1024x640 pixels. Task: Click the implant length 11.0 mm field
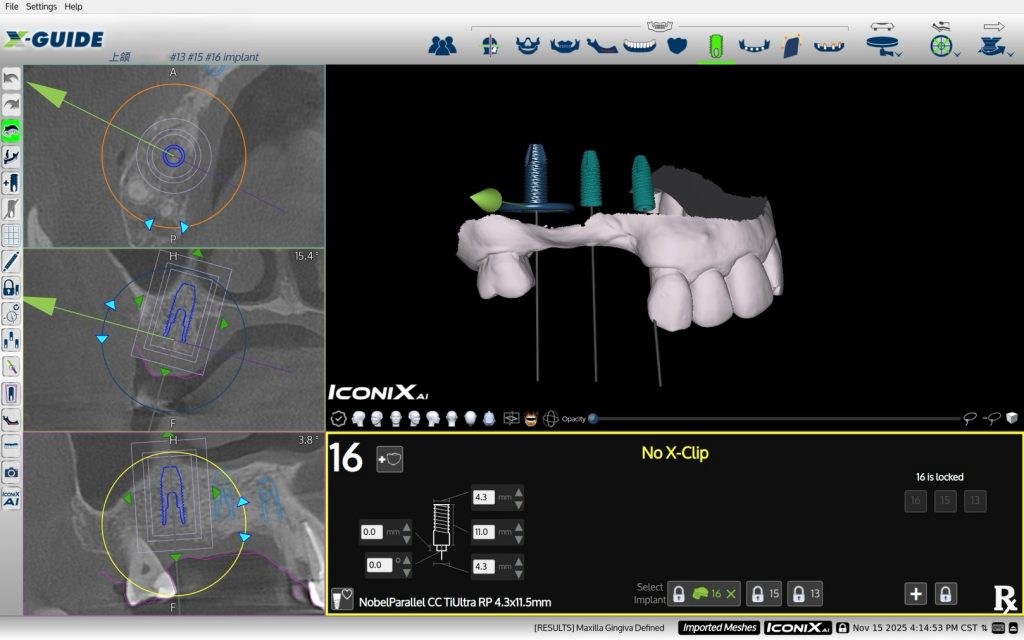tap(484, 532)
